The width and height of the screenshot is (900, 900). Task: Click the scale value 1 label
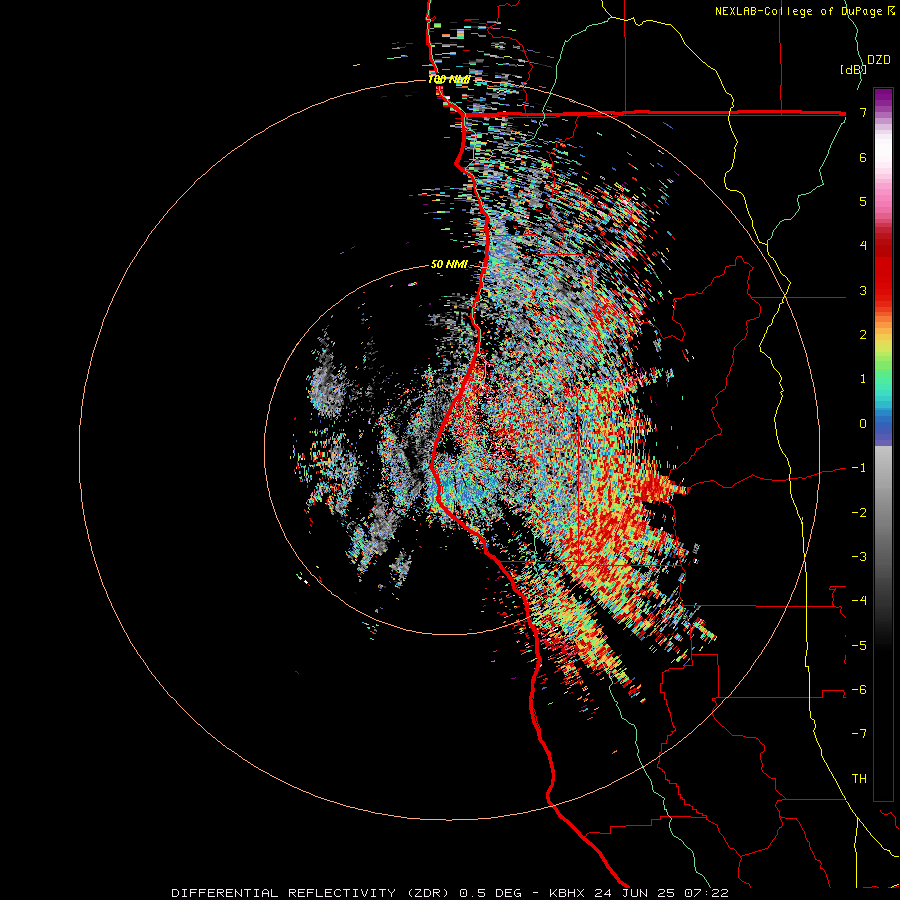863,379
